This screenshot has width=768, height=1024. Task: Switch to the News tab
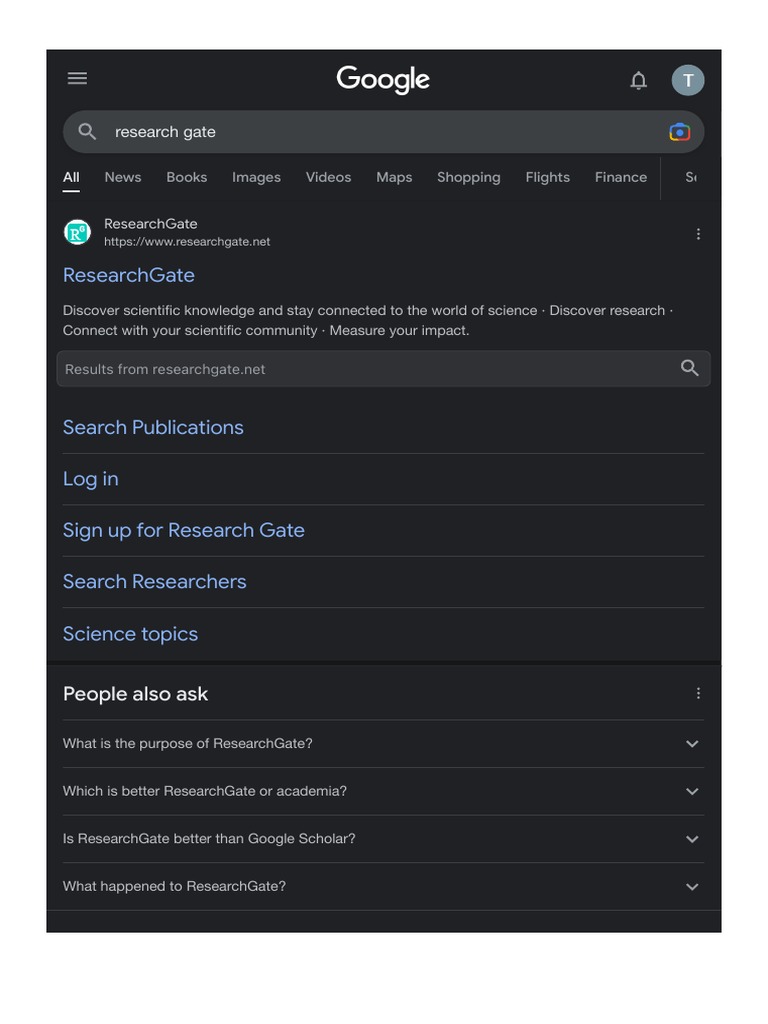point(123,177)
